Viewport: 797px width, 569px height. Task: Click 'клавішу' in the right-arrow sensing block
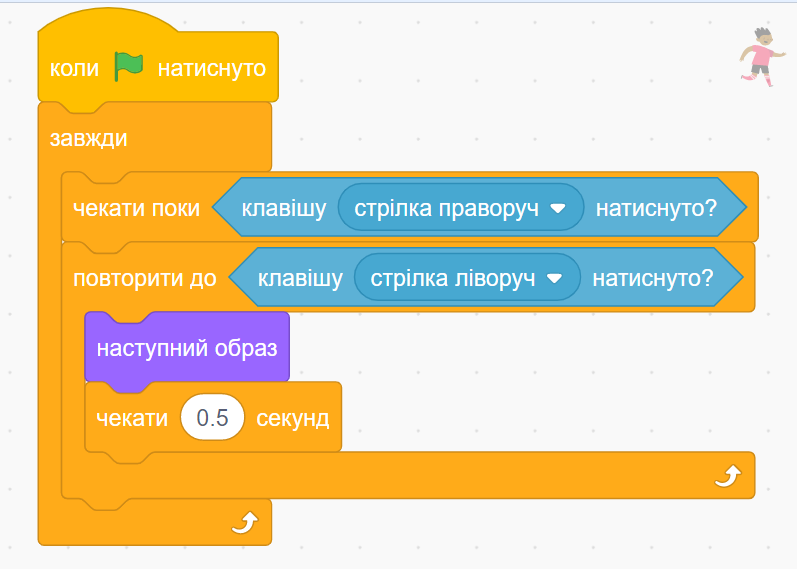(x=284, y=208)
